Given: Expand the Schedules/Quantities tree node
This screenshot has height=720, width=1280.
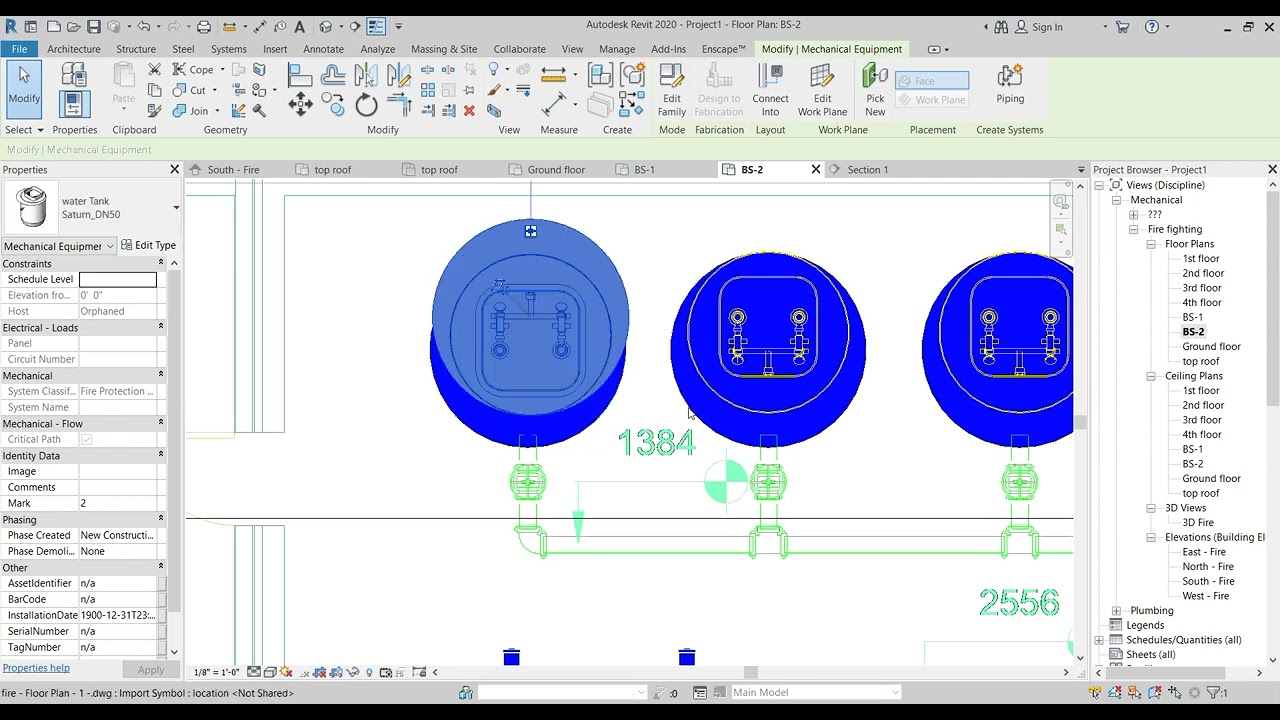Looking at the screenshot, I should pyautogui.click(x=1099, y=640).
